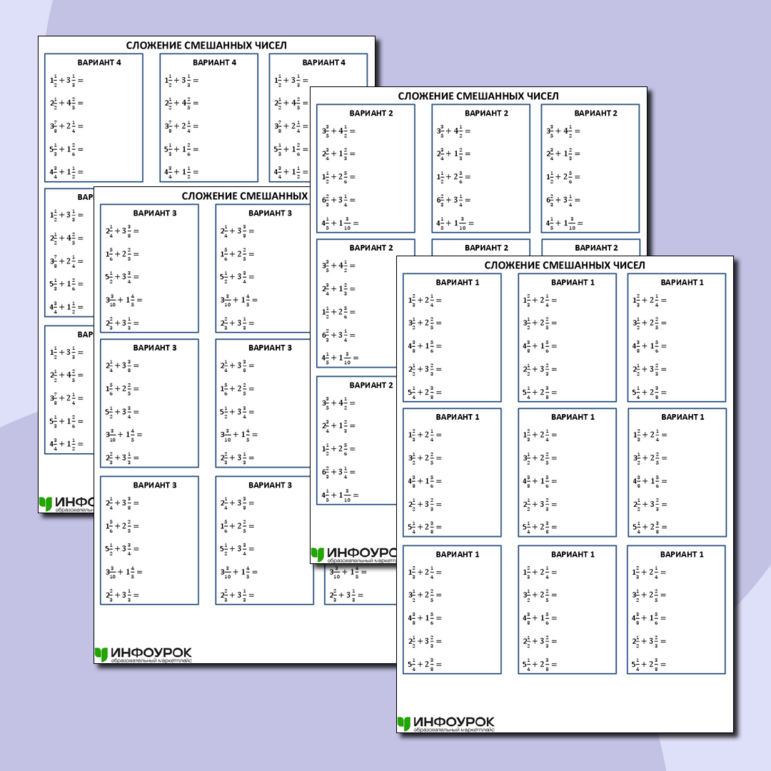Click the Инфоурок logo icon on the Вариант 3 sheet
Image resolution: width=771 pixels, height=771 pixels.
(101, 654)
